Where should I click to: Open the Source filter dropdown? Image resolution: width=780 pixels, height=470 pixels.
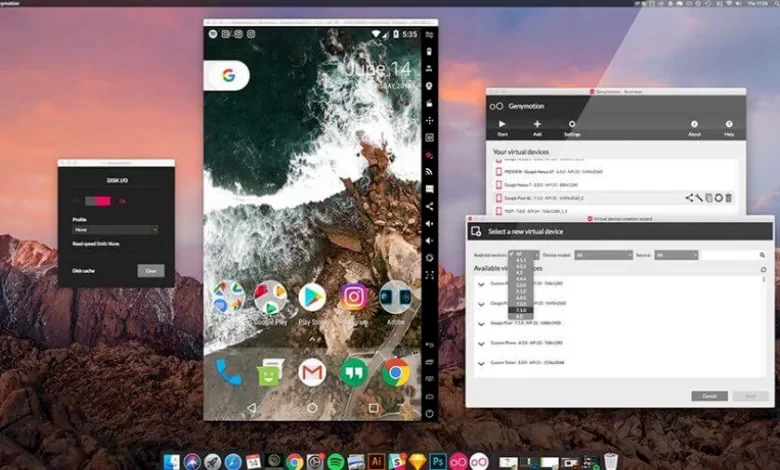(675, 255)
